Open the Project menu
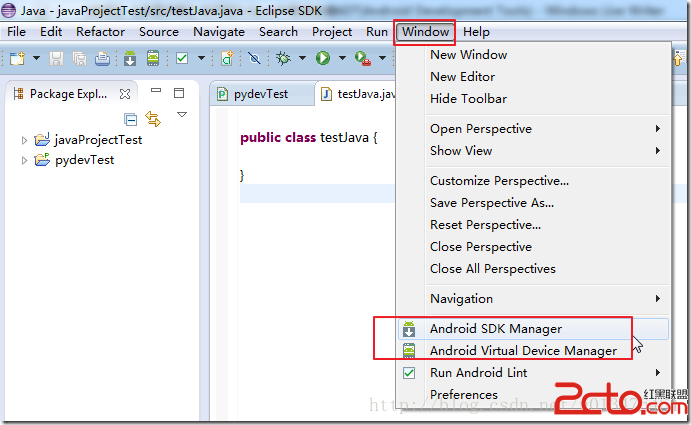The image size is (691, 425). (x=332, y=32)
